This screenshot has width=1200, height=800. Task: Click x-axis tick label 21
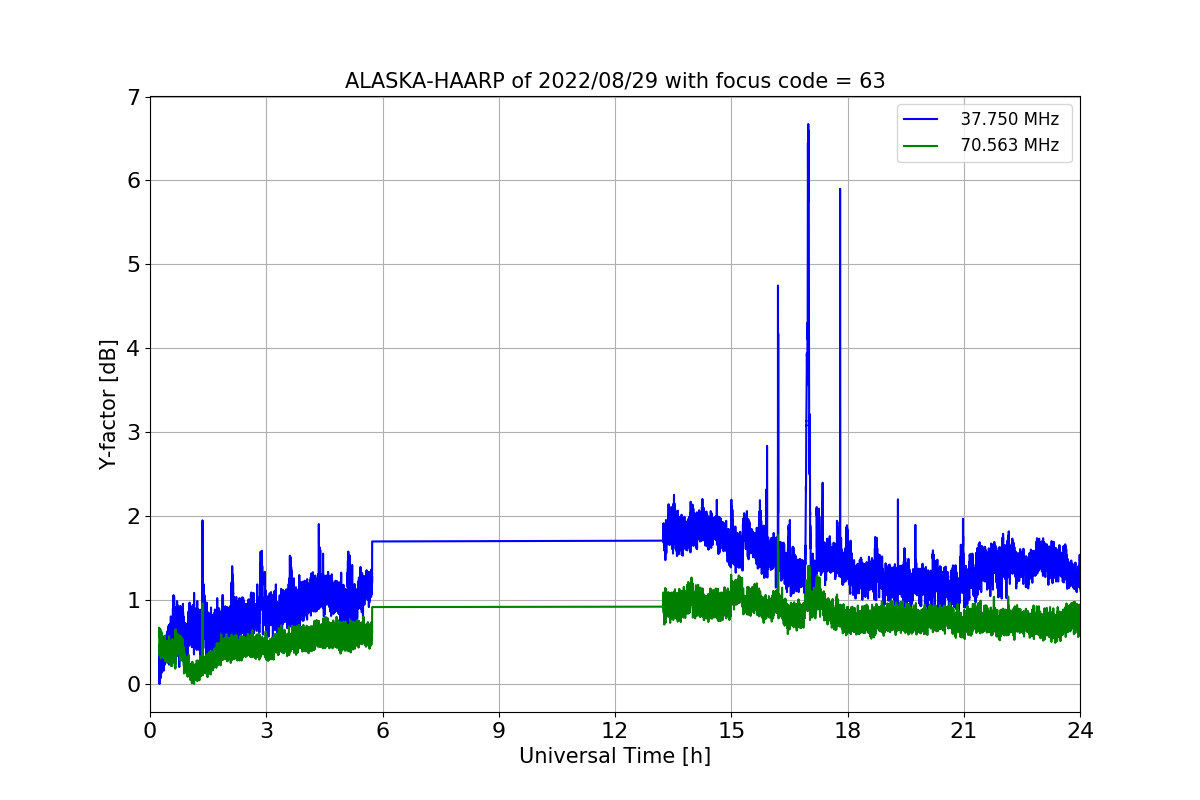[x=964, y=731]
